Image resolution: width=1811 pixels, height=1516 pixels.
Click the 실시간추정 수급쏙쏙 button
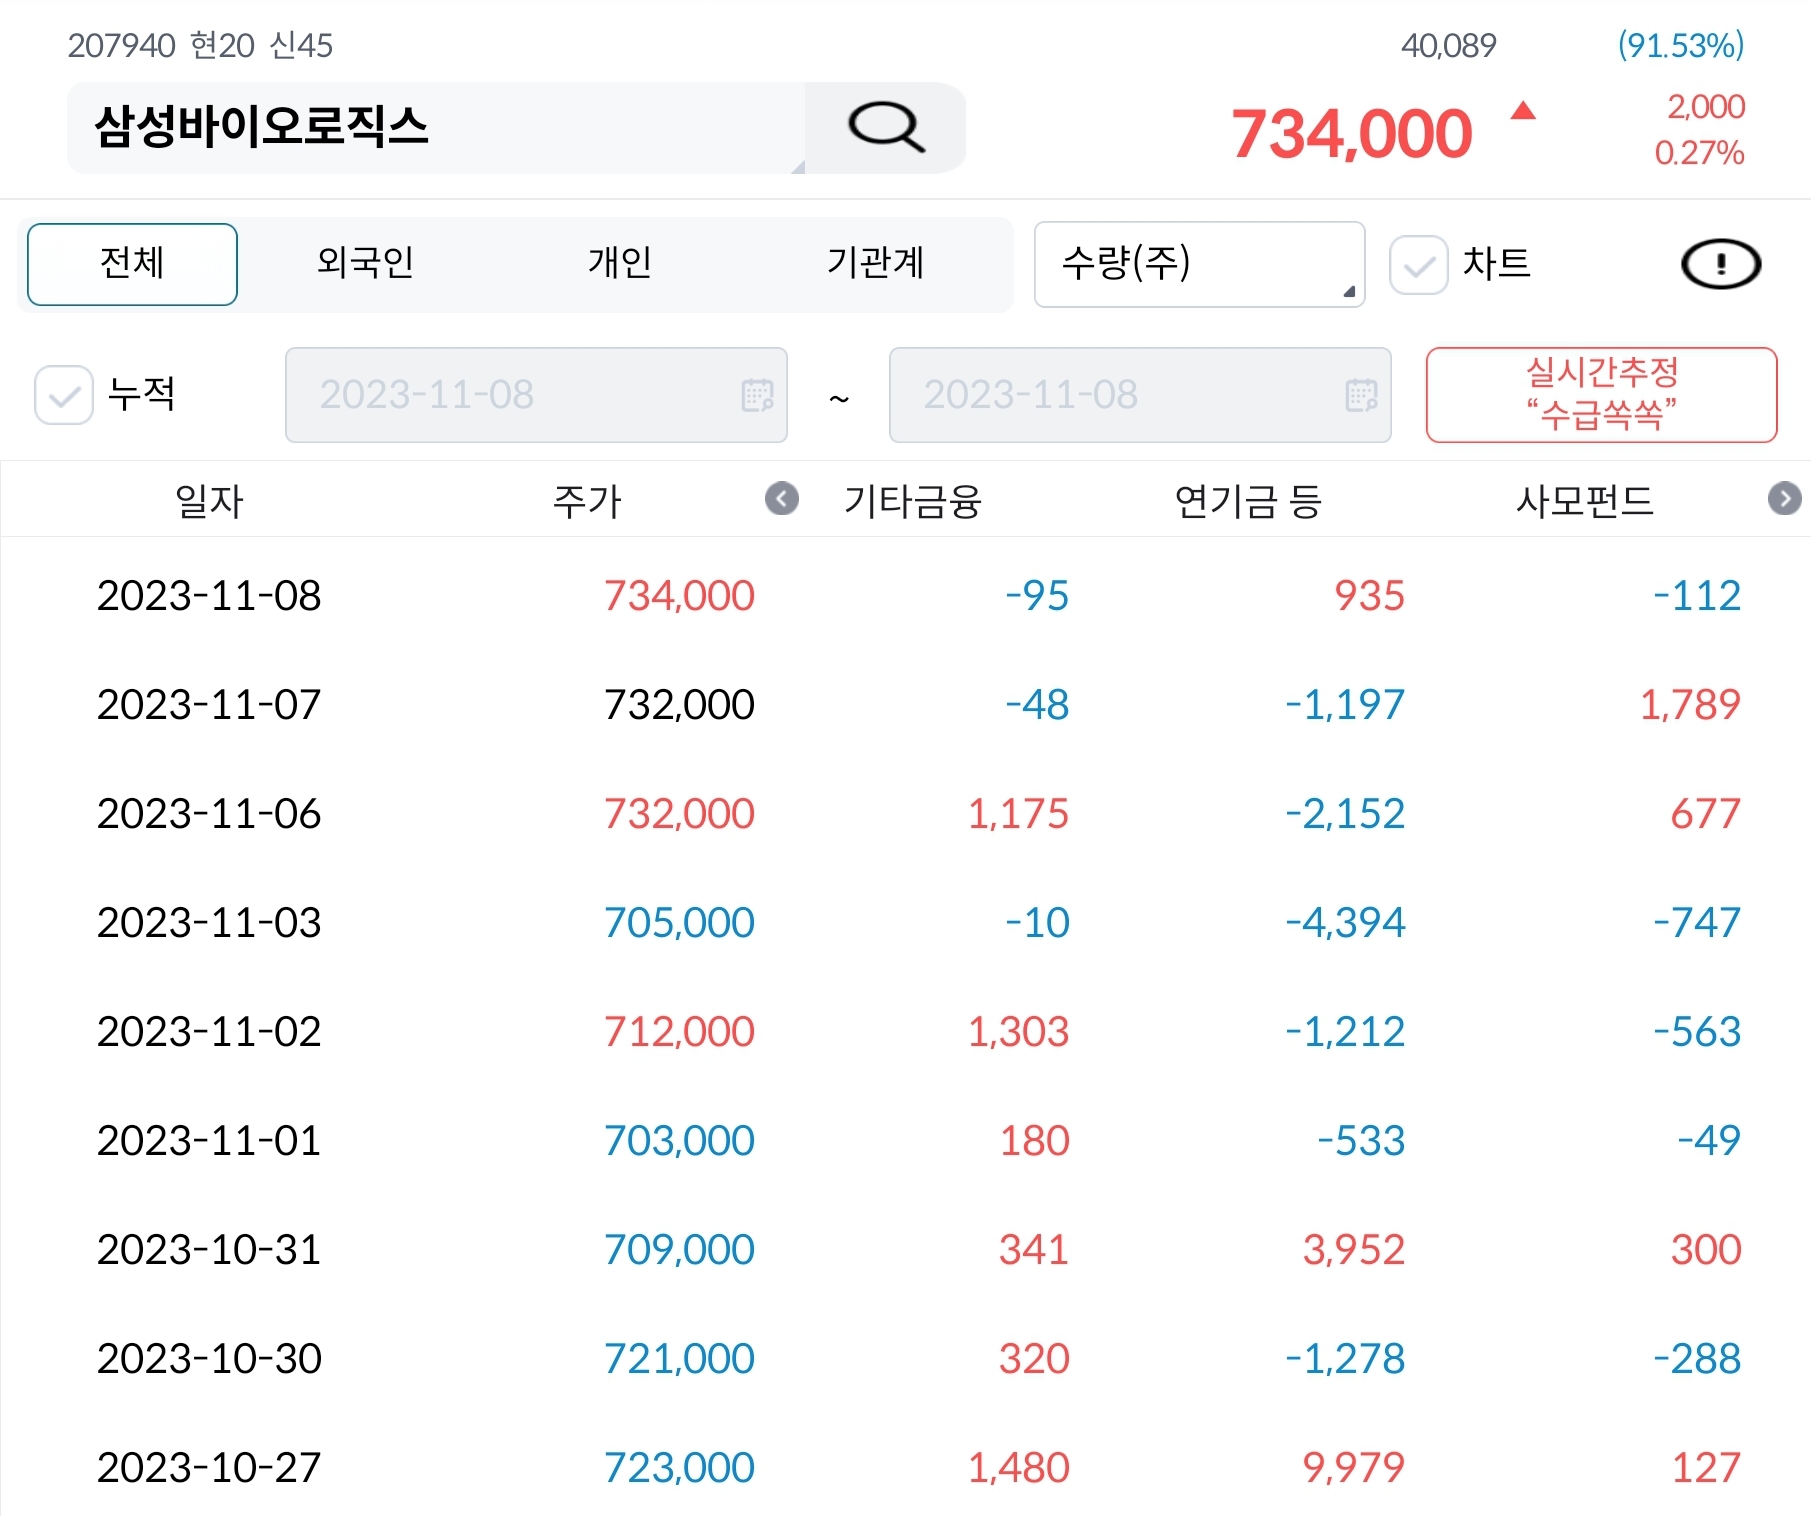[1601, 394]
